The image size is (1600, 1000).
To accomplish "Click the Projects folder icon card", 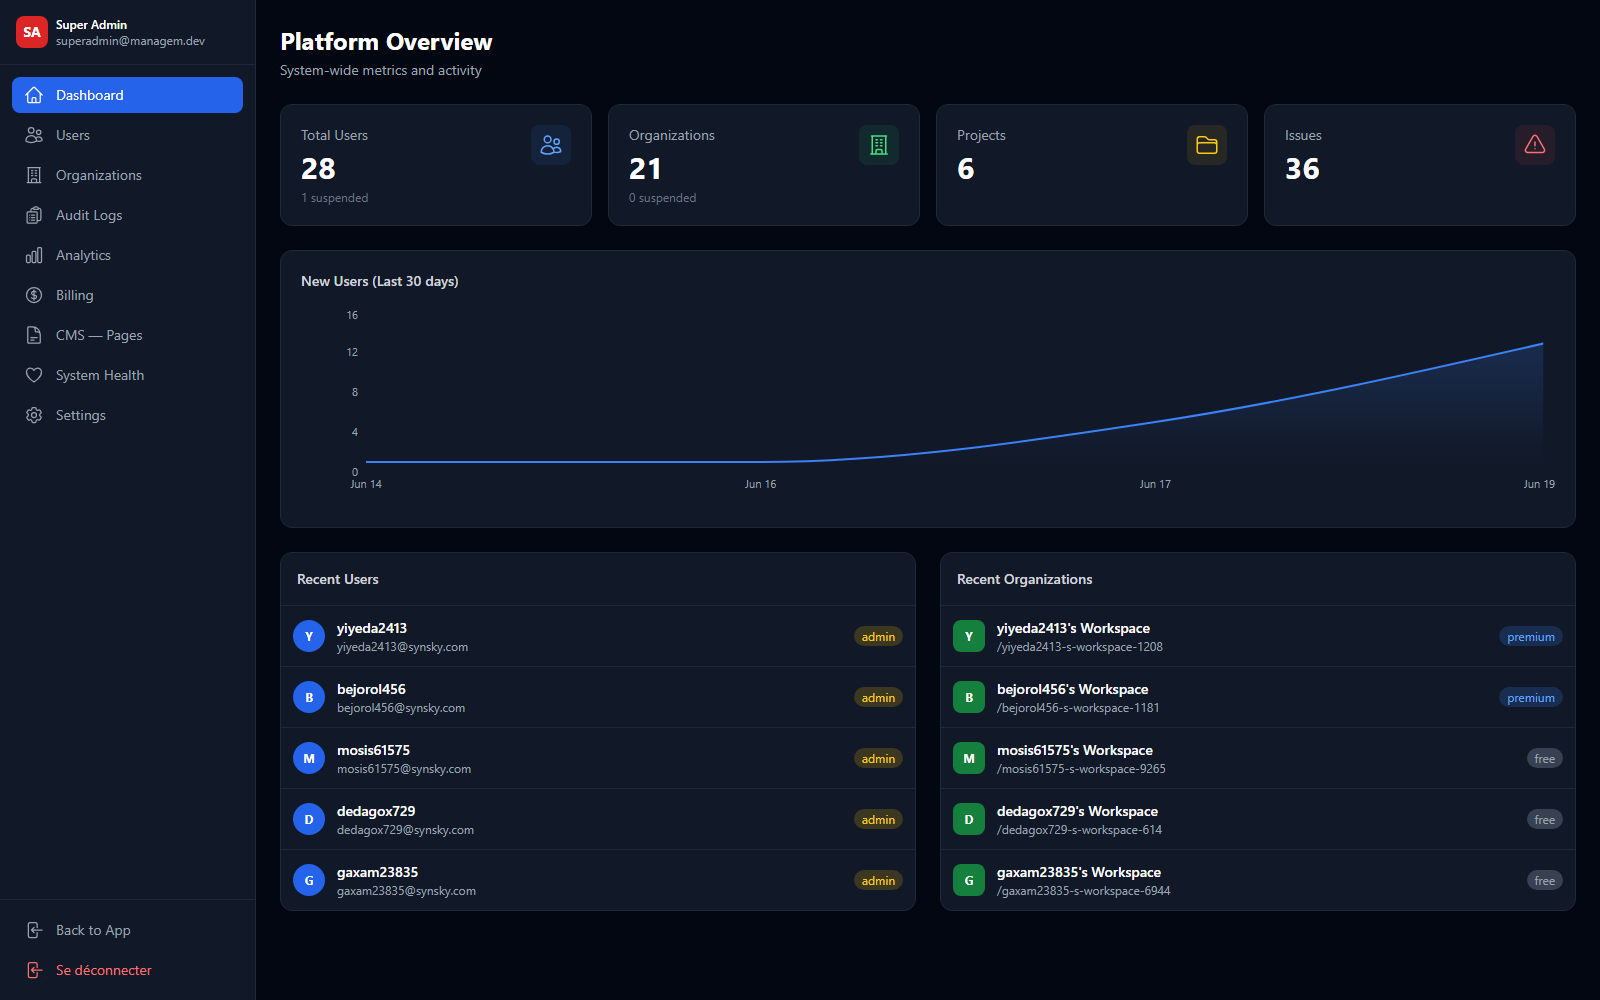I will pos(1207,145).
